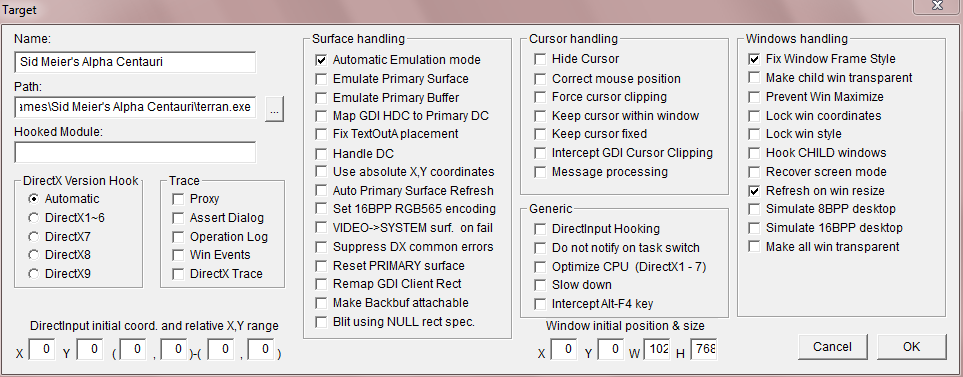Enable the DirectX Trace checkbox
963x377 pixels.
click(178, 274)
